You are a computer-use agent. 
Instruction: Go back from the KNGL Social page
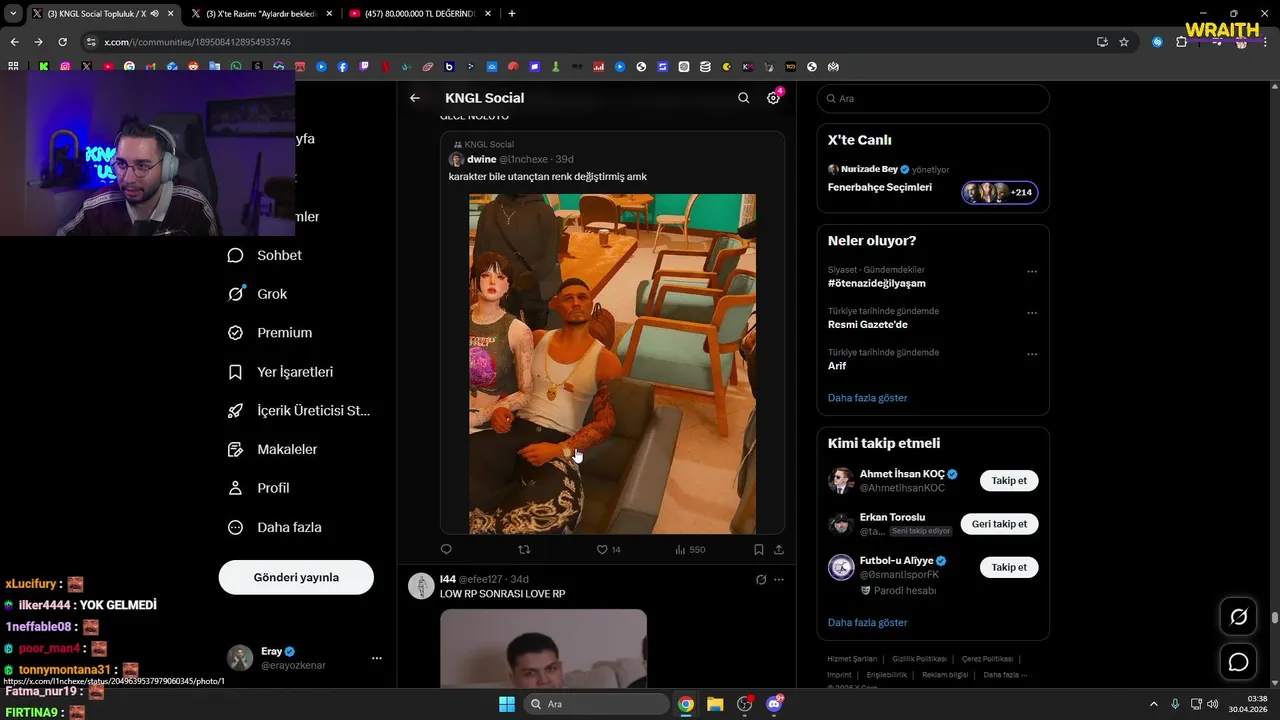pos(415,98)
